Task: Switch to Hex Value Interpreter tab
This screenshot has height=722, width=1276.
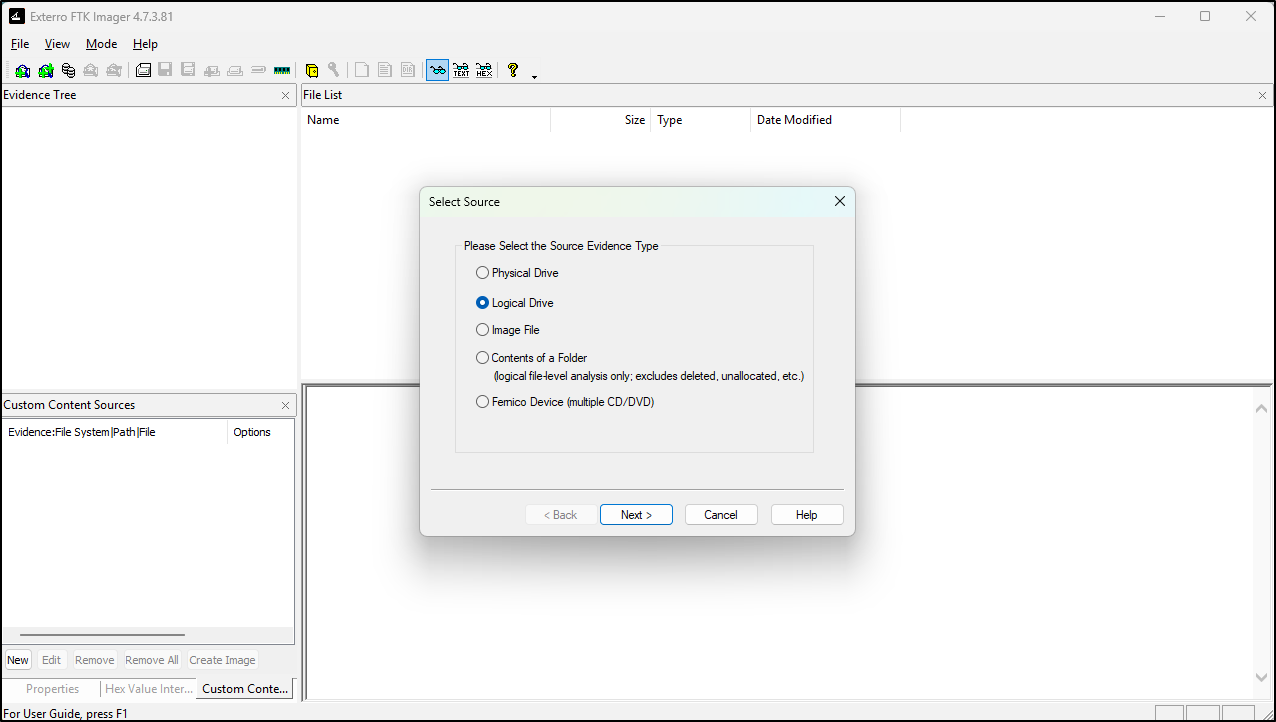Action: tap(149, 689)
